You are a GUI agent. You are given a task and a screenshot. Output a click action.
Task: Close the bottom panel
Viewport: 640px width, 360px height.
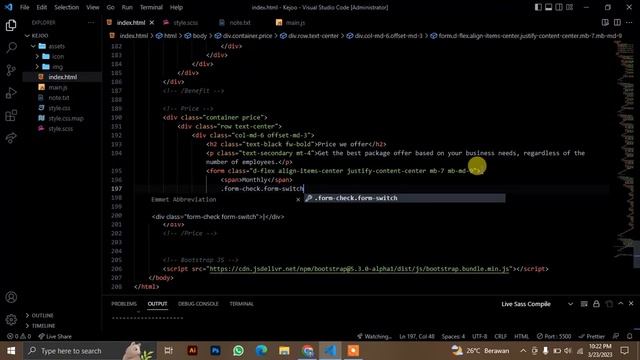tap(631, 304)
